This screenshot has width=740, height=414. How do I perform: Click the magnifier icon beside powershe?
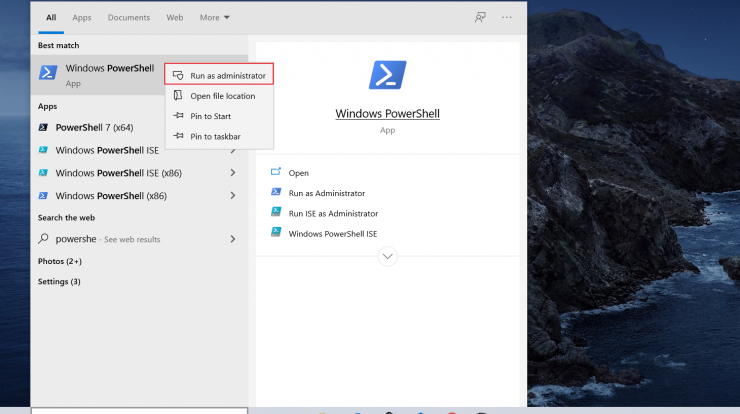pos(43,238)
